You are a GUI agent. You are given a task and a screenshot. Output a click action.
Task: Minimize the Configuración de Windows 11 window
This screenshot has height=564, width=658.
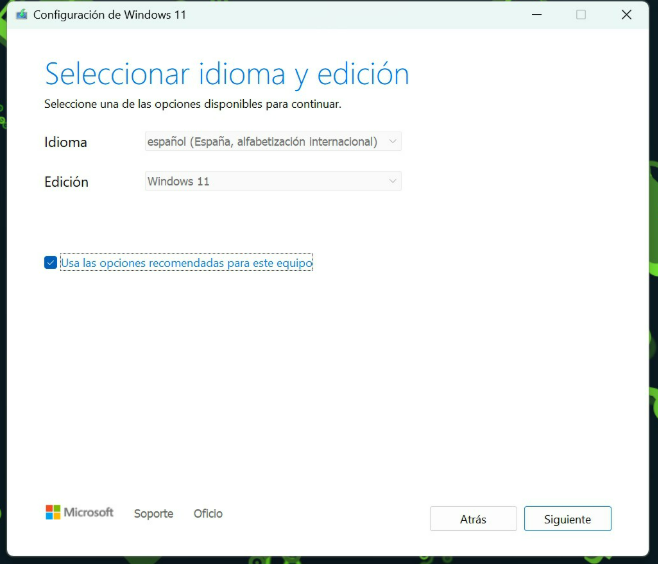pos(537,15)
